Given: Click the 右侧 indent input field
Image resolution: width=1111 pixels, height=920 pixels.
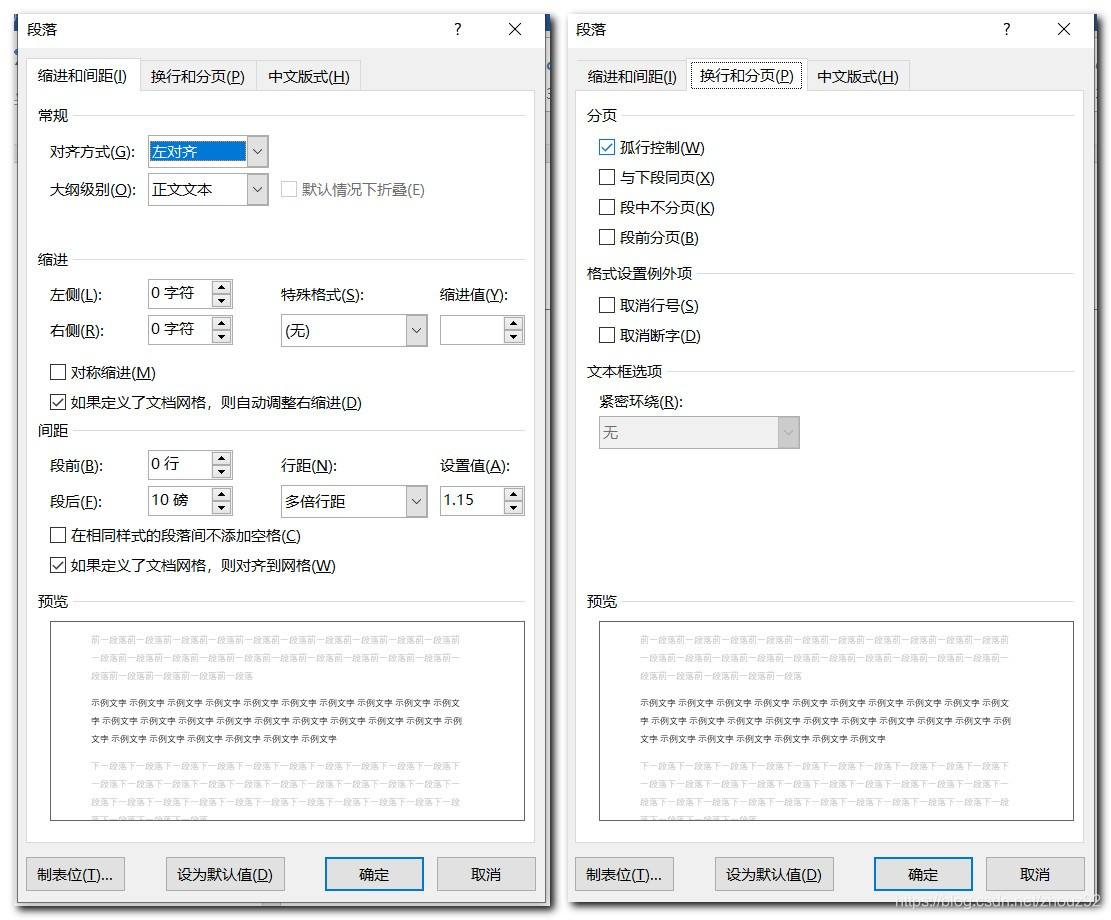Looking at the screenshot, I should (x=180, y=330).
